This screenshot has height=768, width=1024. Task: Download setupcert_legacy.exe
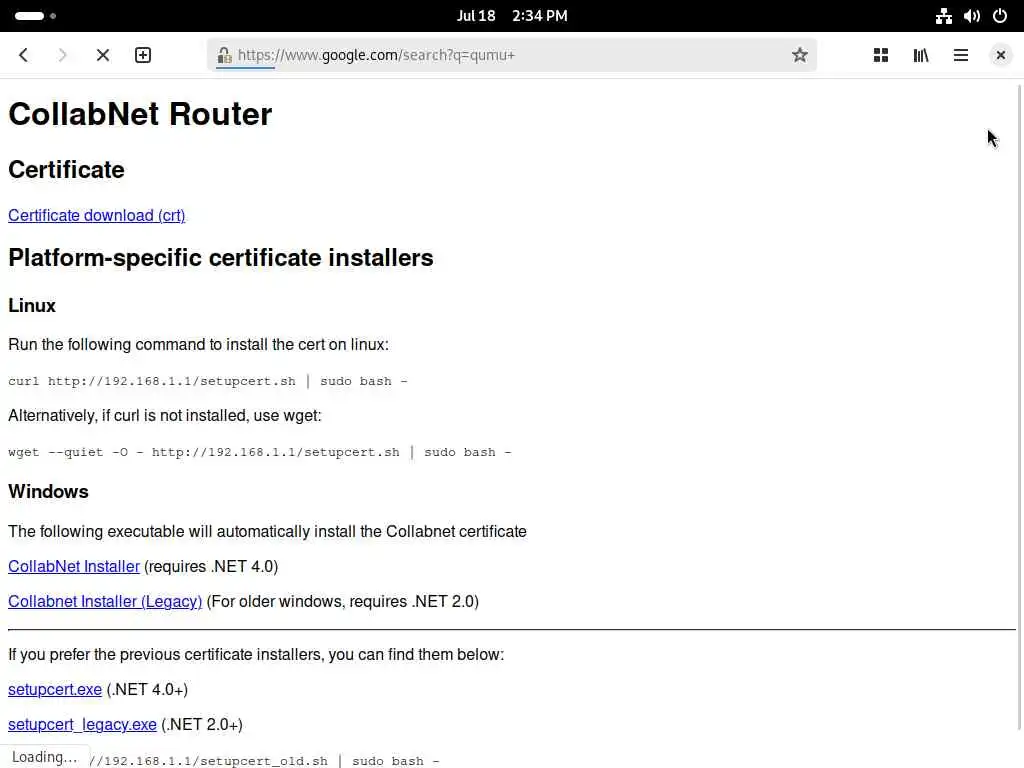tap(82, 725)
